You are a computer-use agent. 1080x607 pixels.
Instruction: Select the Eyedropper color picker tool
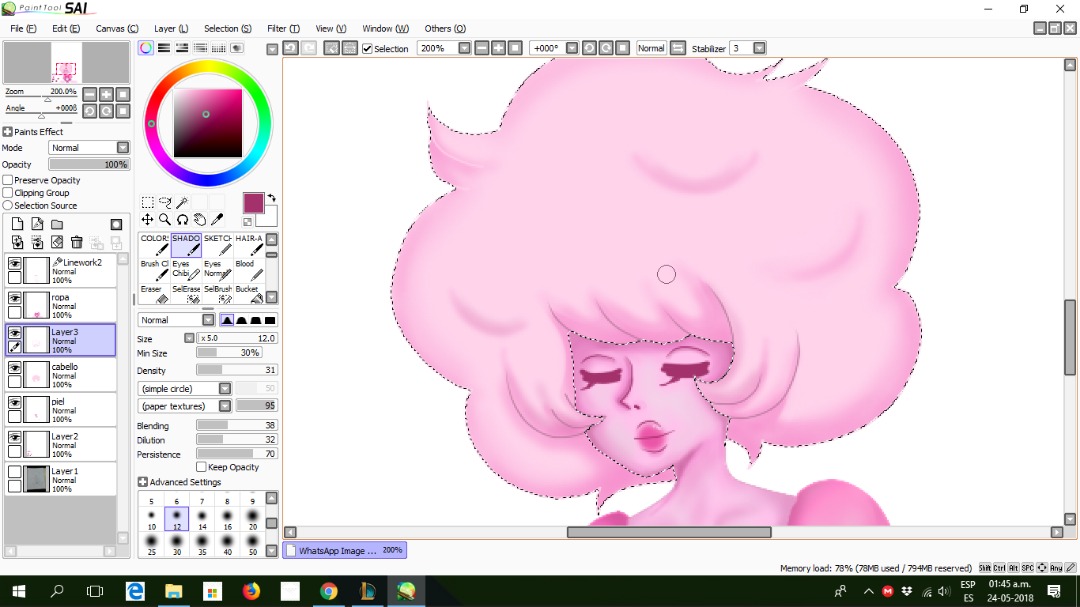[x=217, y=219]
